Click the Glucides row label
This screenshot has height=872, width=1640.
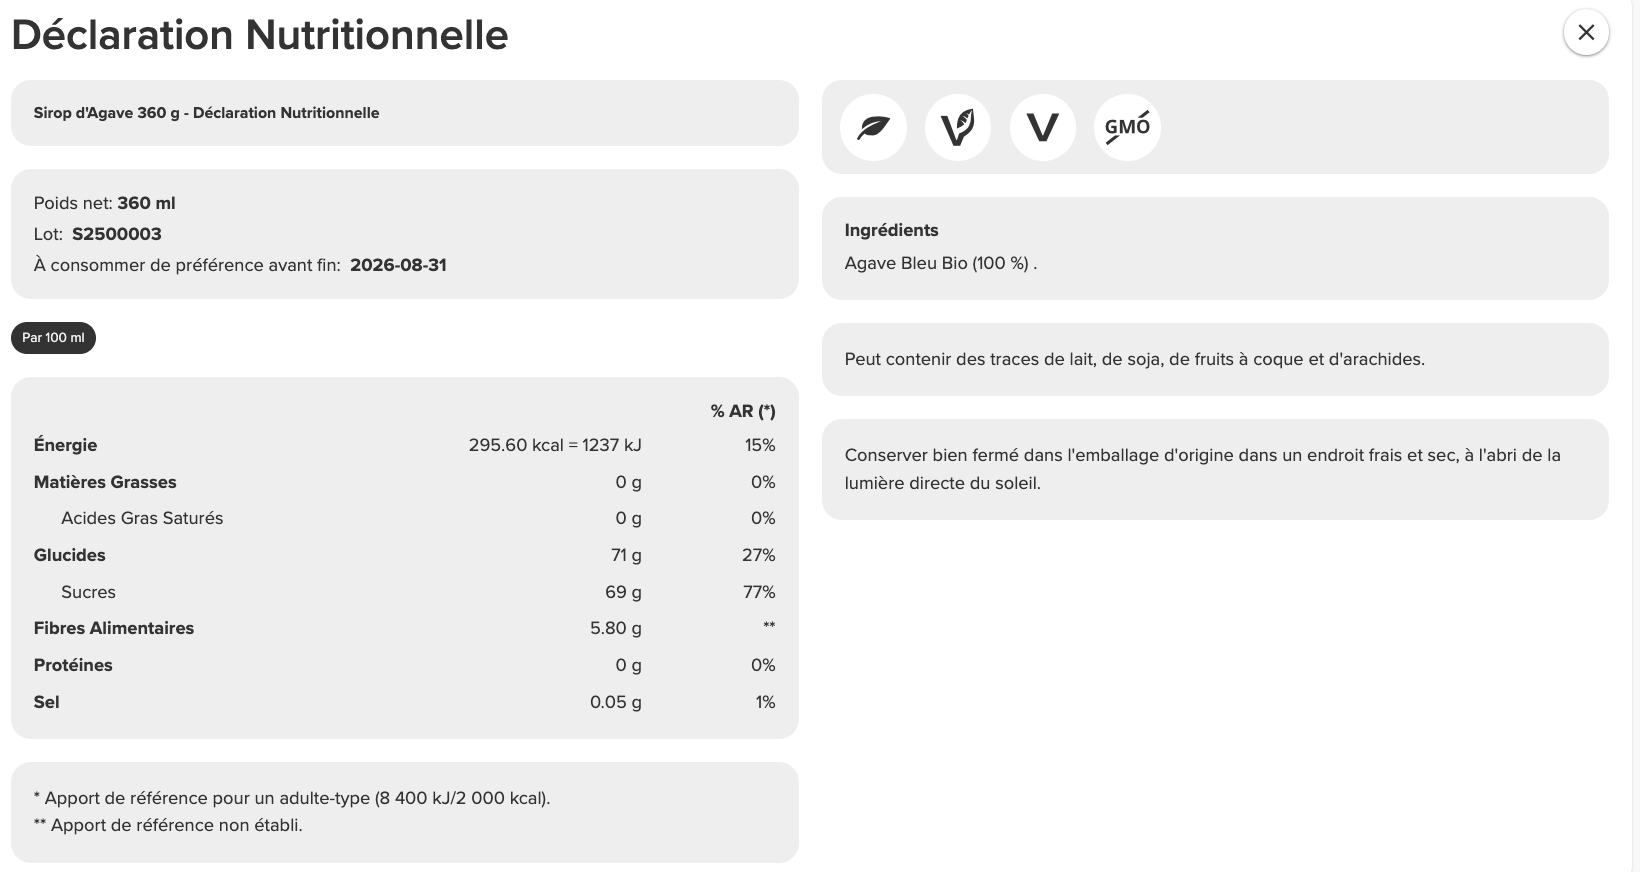pyautogui.click(x=70, y=555)
